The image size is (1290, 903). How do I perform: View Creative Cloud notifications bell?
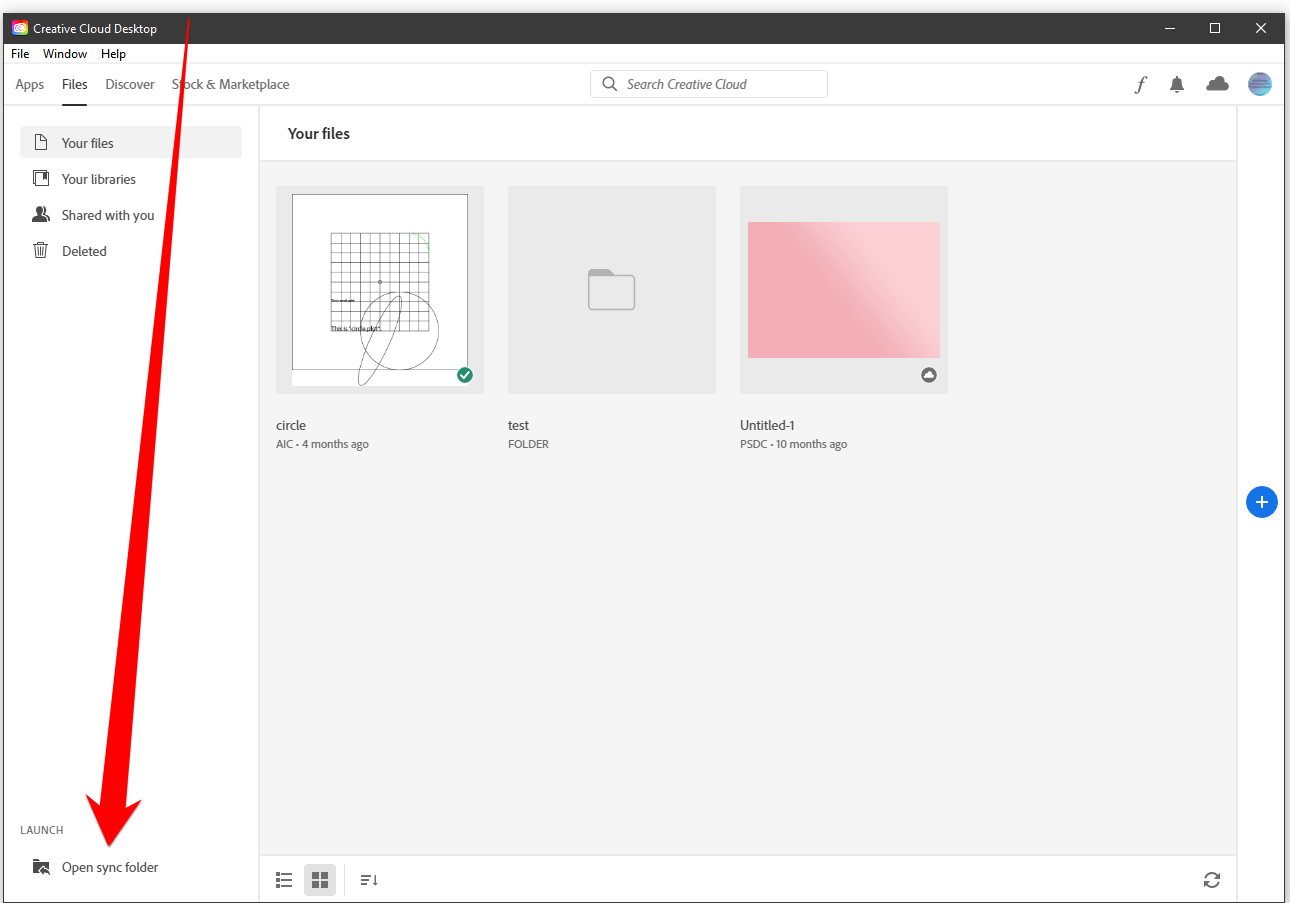1177,84
